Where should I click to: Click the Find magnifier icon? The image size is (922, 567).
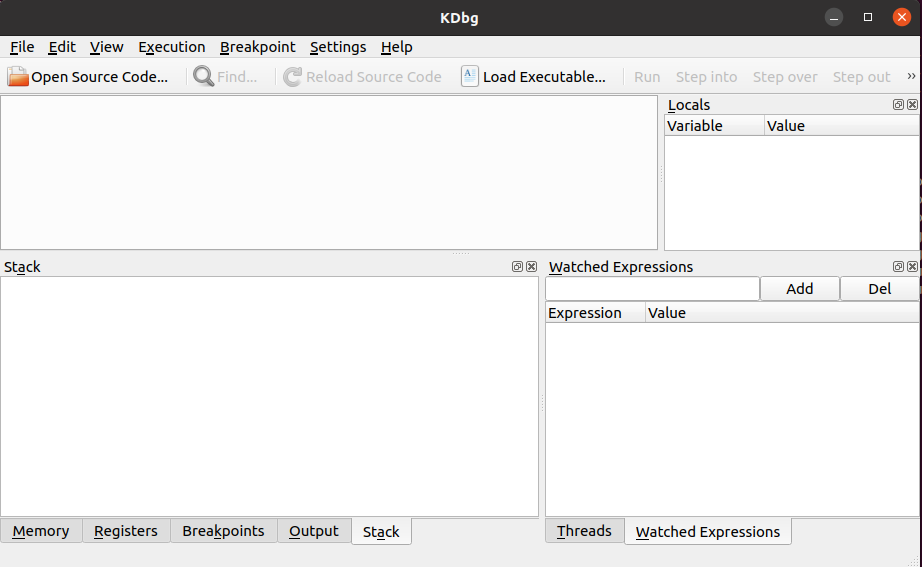point(203,76)
